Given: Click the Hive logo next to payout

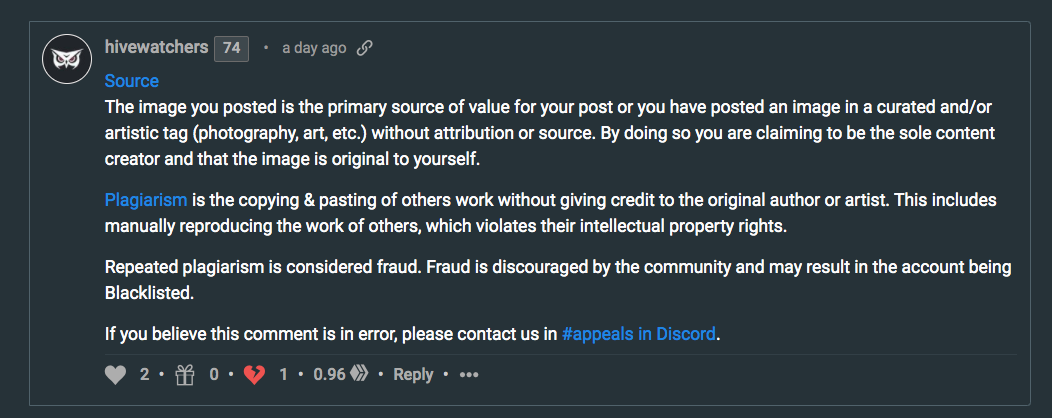Looking at the screenshot, I should pyautogui.click(x=360, y=374).
